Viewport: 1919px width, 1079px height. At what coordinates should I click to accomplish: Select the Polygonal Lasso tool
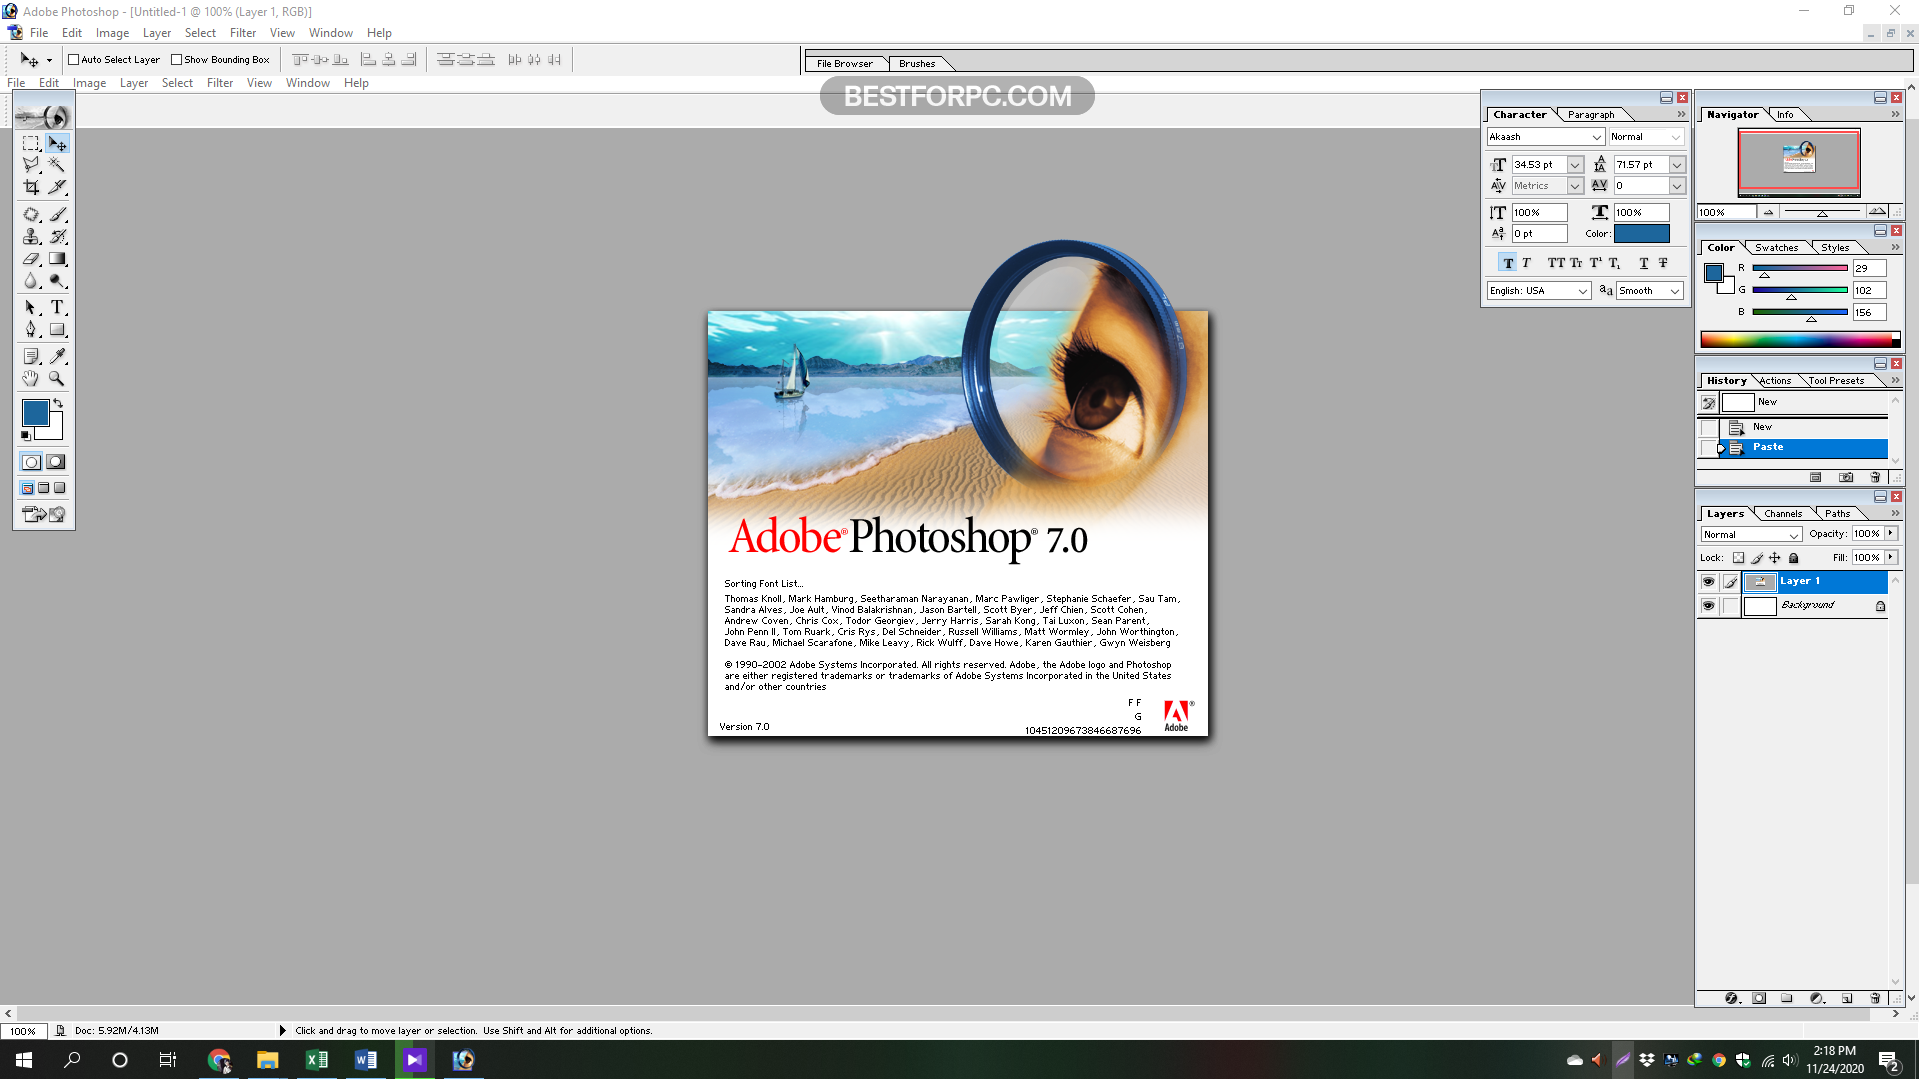(31, 165)
